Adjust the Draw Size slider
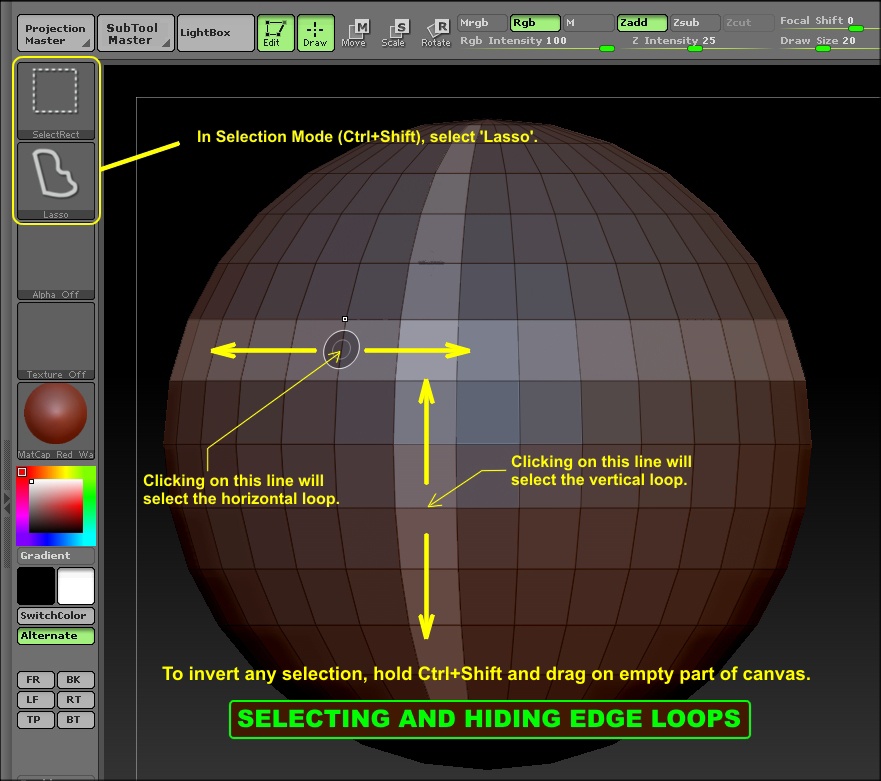The width and height of the screenshot is (881, 781). pos(829,42)
